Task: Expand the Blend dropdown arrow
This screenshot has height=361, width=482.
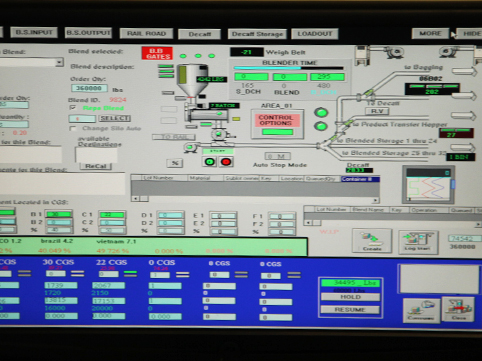Action: click(59, 62)
